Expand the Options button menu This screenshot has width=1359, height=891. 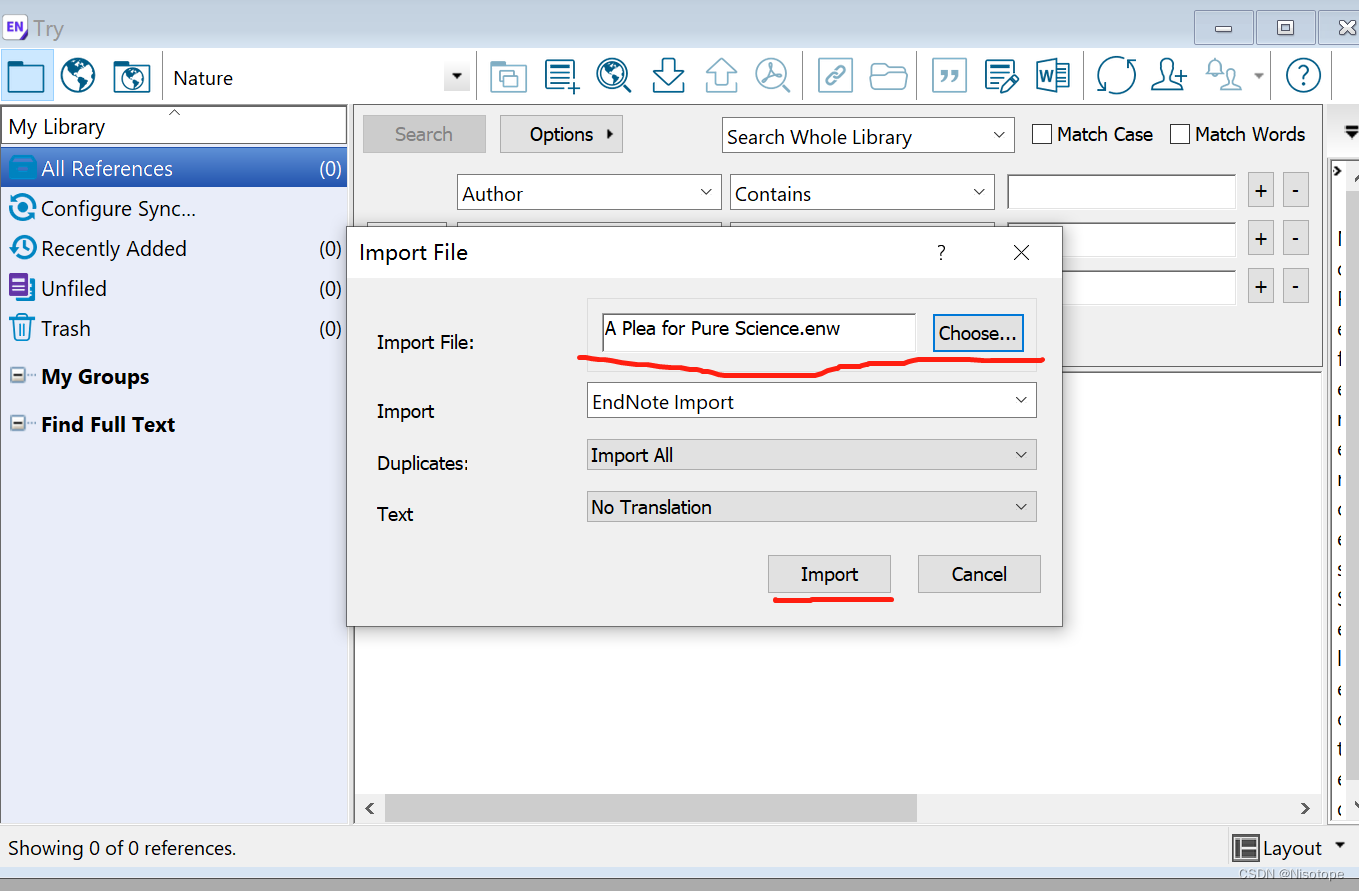(x=561, y=134)
